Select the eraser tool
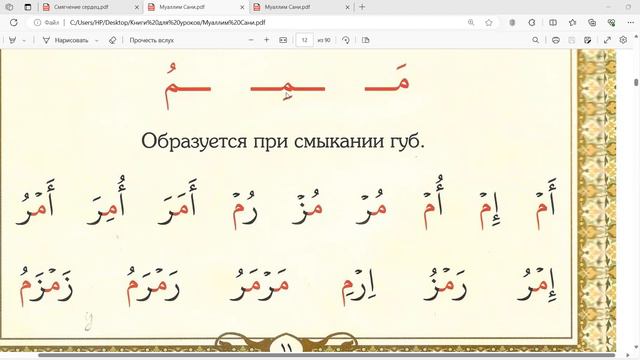This screenshot has height=360, width=640. (112, 40)
